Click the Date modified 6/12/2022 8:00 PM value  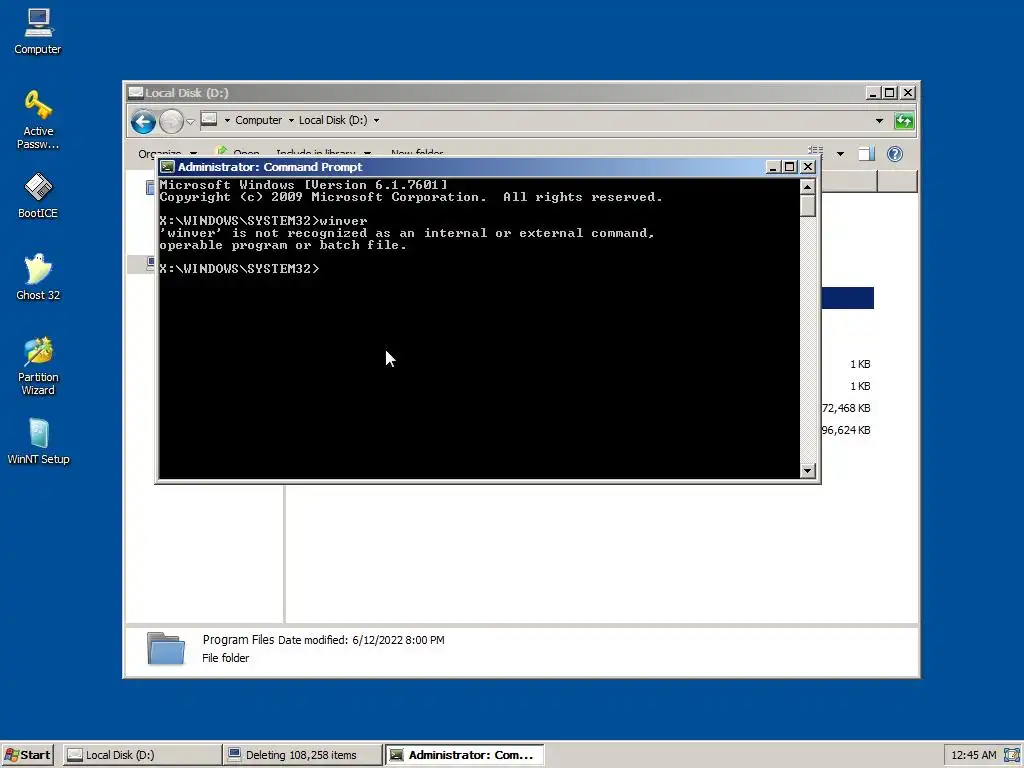tap(398, 640)
